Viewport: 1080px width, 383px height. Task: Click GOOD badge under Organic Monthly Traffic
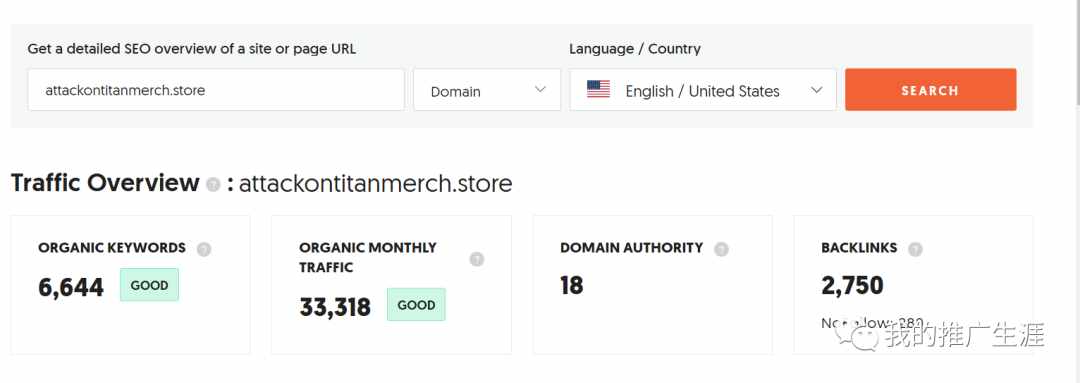(x=416, y=305)
